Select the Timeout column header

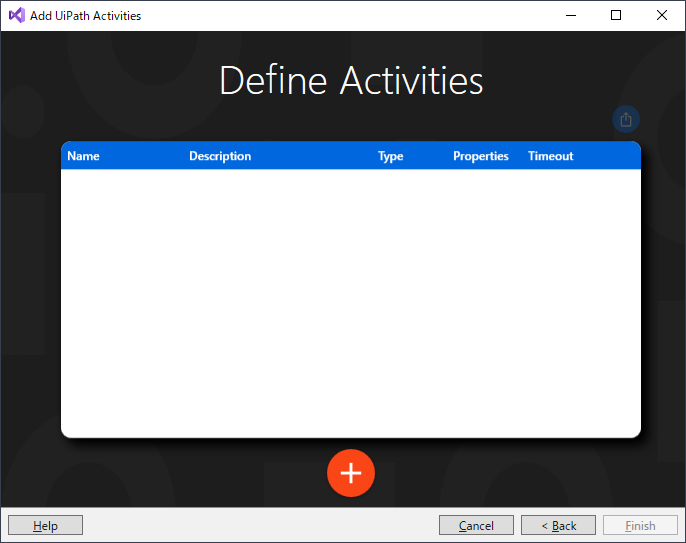(x=550, y=156)
